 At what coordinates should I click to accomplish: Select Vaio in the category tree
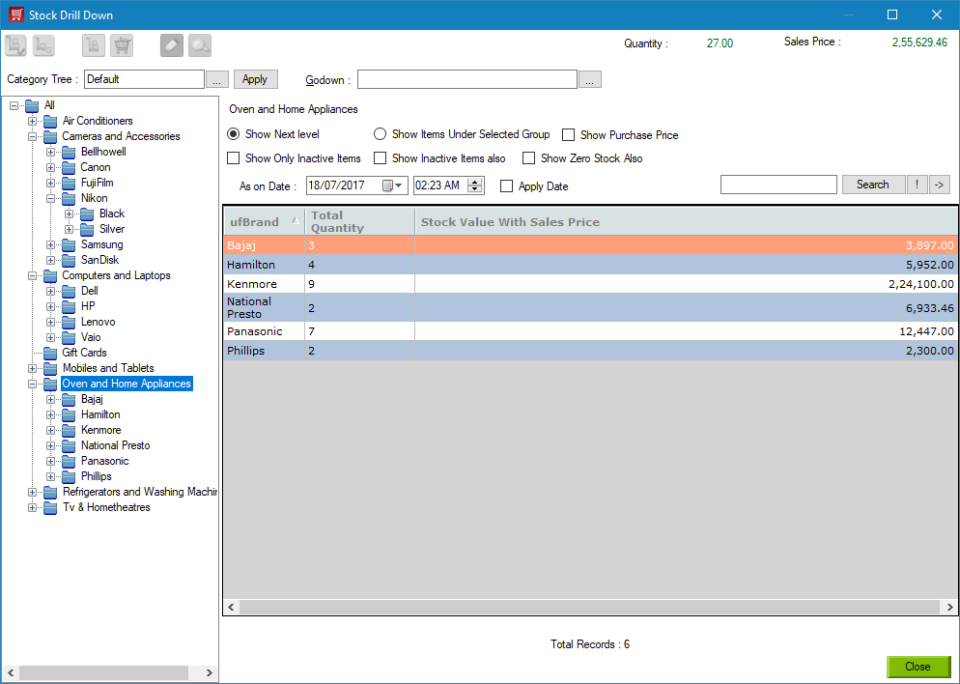pyautogui.click(x=91, y=337)
